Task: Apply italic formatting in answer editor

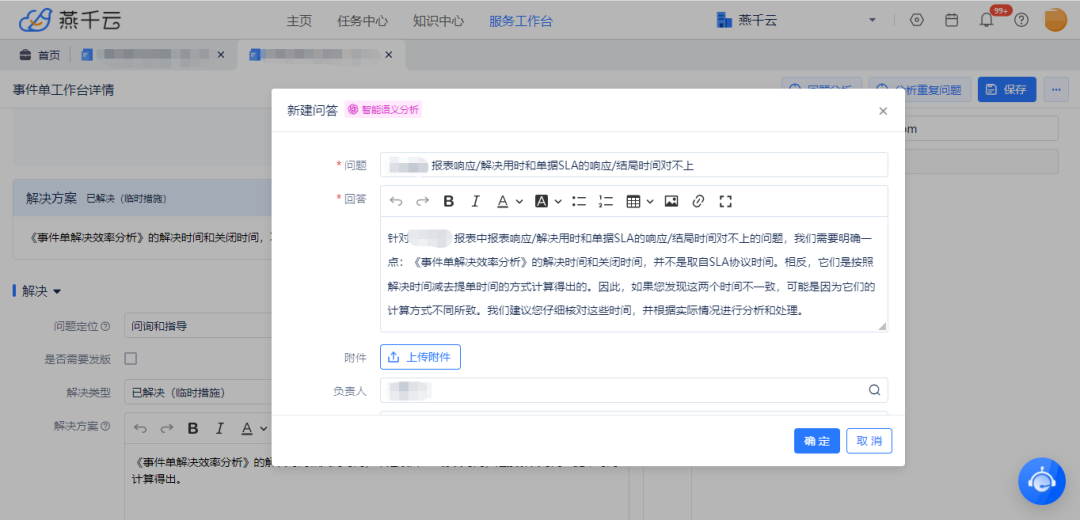Action: pyautogui.click(x=476, y=201)
